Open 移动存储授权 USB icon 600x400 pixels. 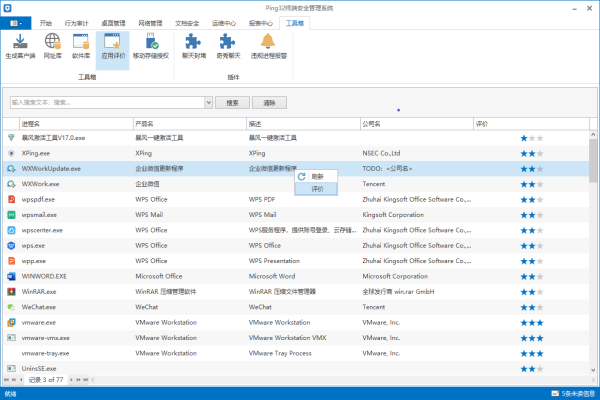click(x=151, y=41)
